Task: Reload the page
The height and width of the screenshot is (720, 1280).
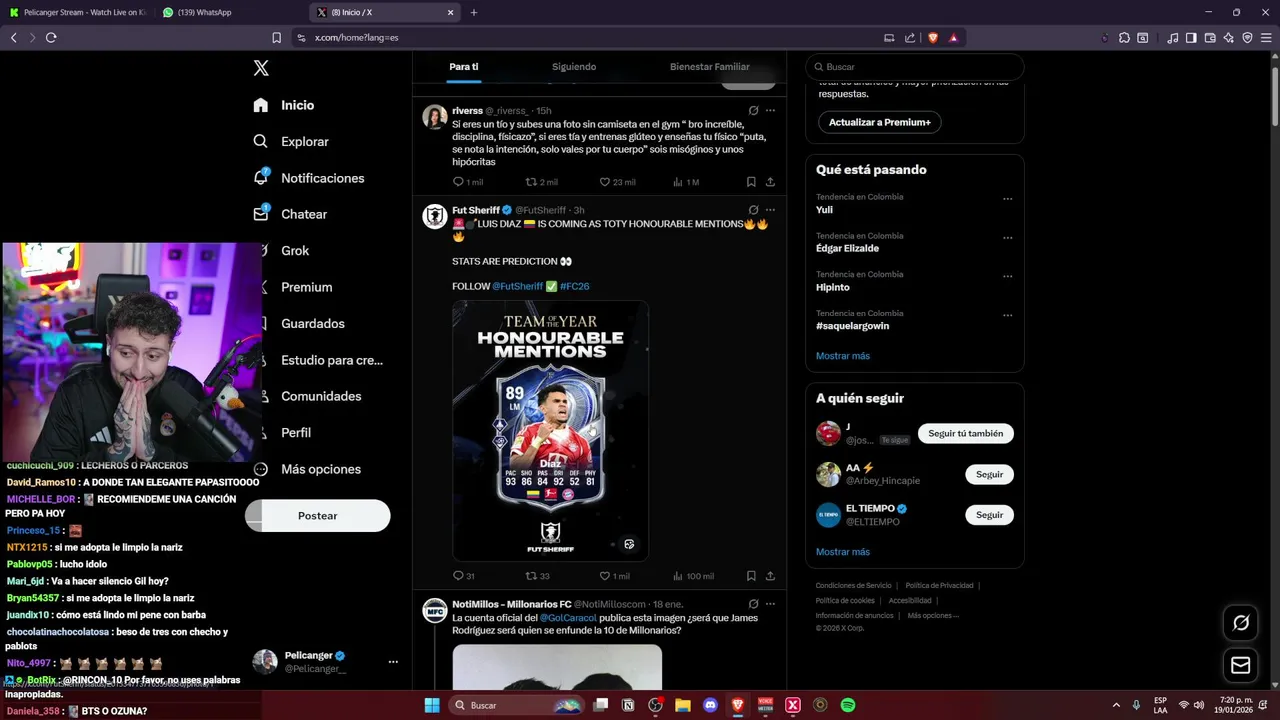Action: (x=51, y=37)
